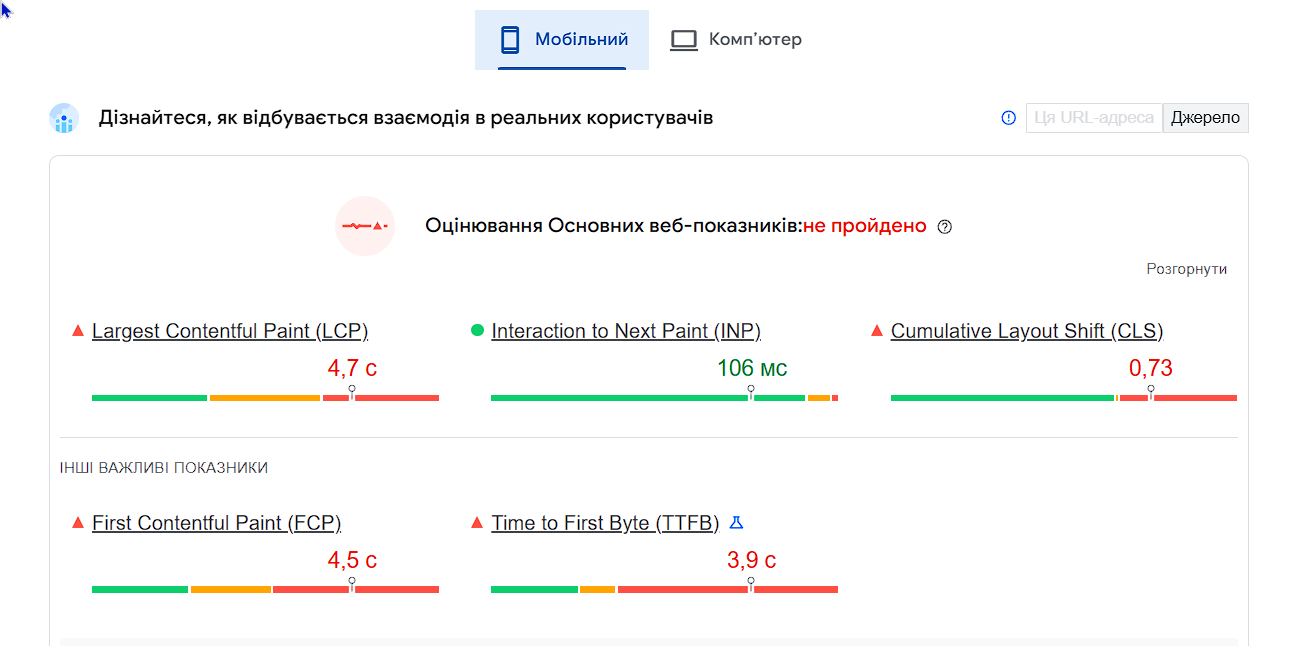Open Cumulative Layout Shift (CLS) link

(x=1027, y=331)
